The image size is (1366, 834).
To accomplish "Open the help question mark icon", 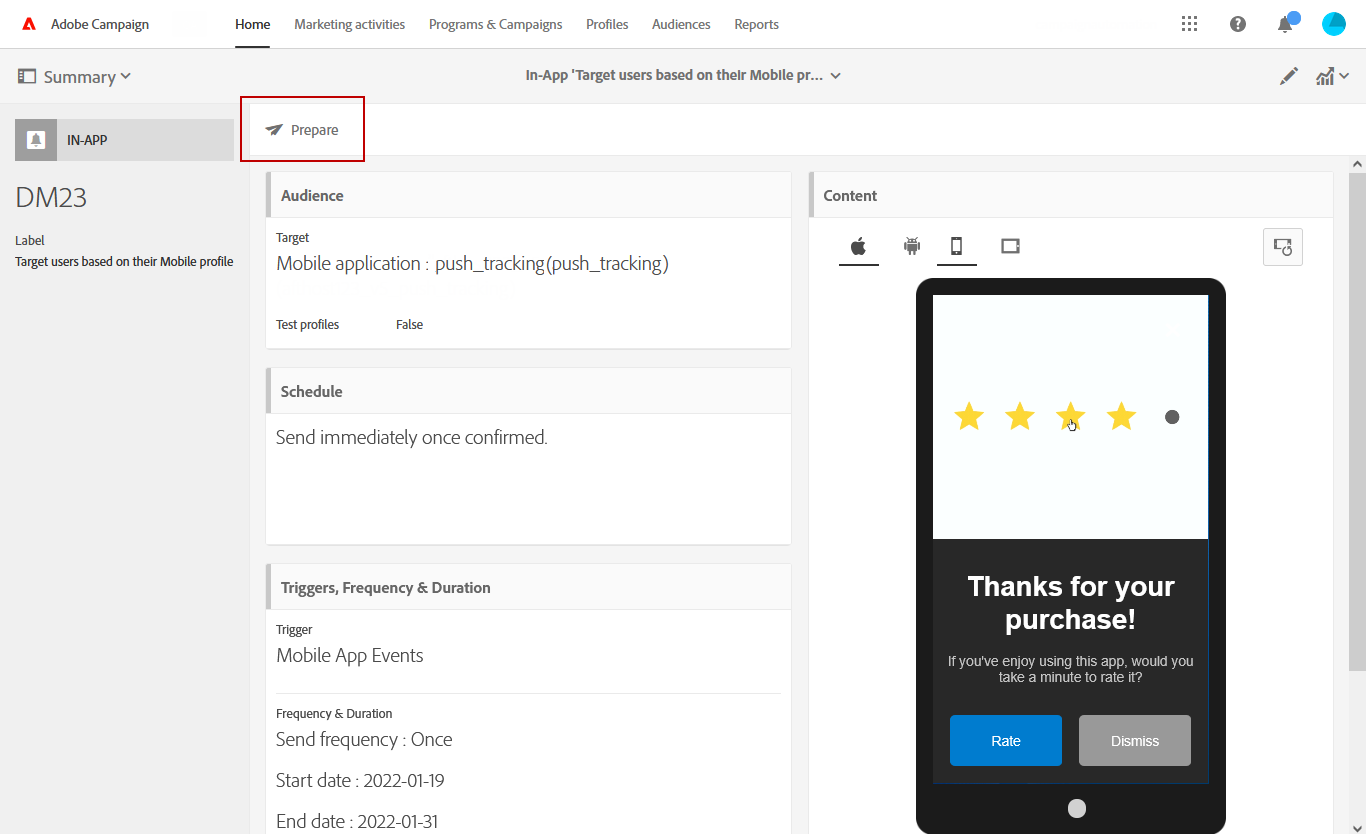I will [1238, 24].
